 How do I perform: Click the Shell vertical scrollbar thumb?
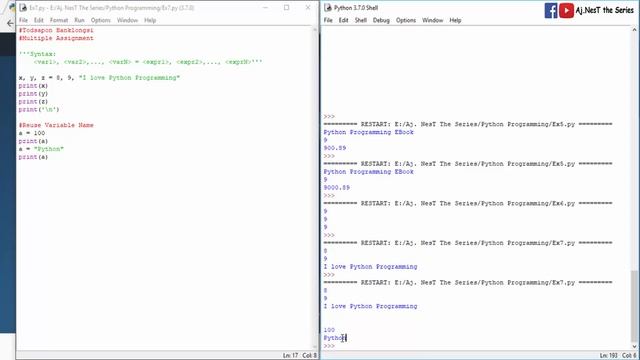pyautogui.click(x=634, y=305)
